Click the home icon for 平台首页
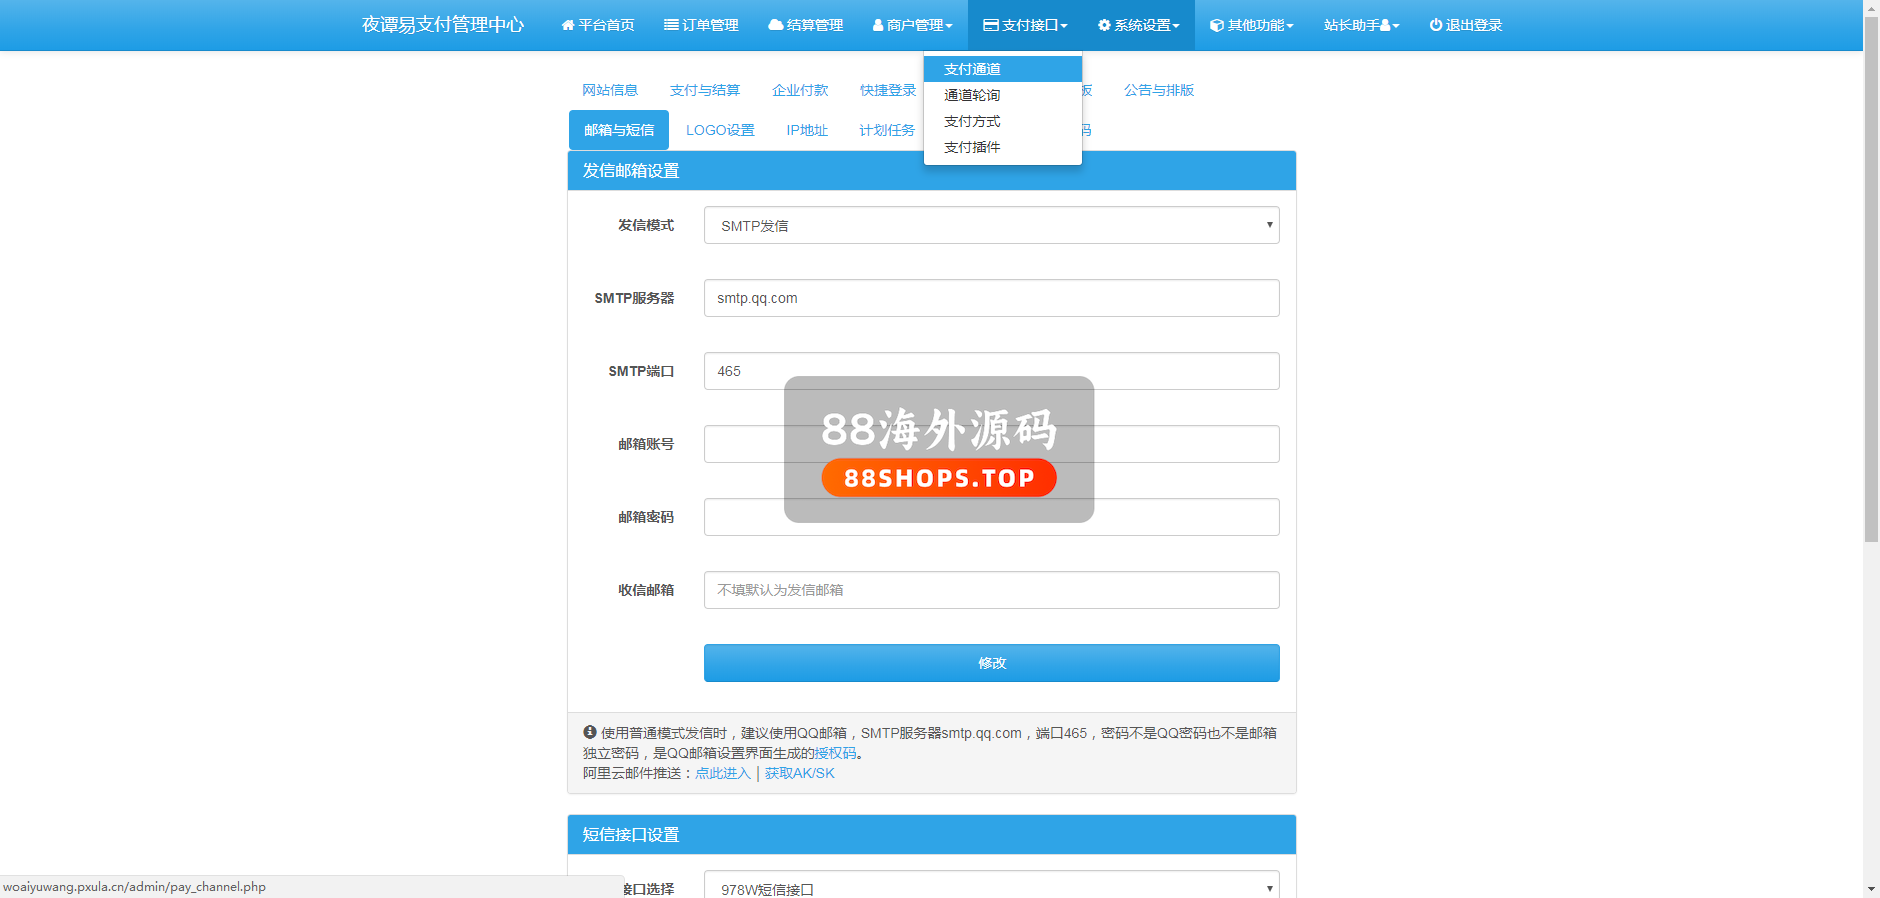Image resolution: width=1880 pixels, height=898 pixels. tap(568, 25)
